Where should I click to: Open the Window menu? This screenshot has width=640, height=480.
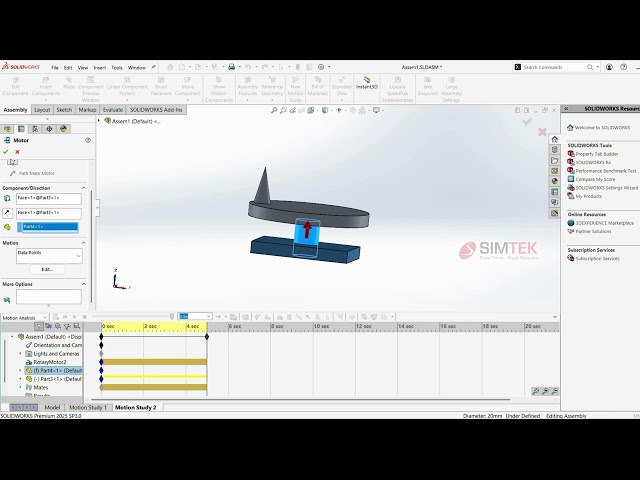(x=137, y=68)
